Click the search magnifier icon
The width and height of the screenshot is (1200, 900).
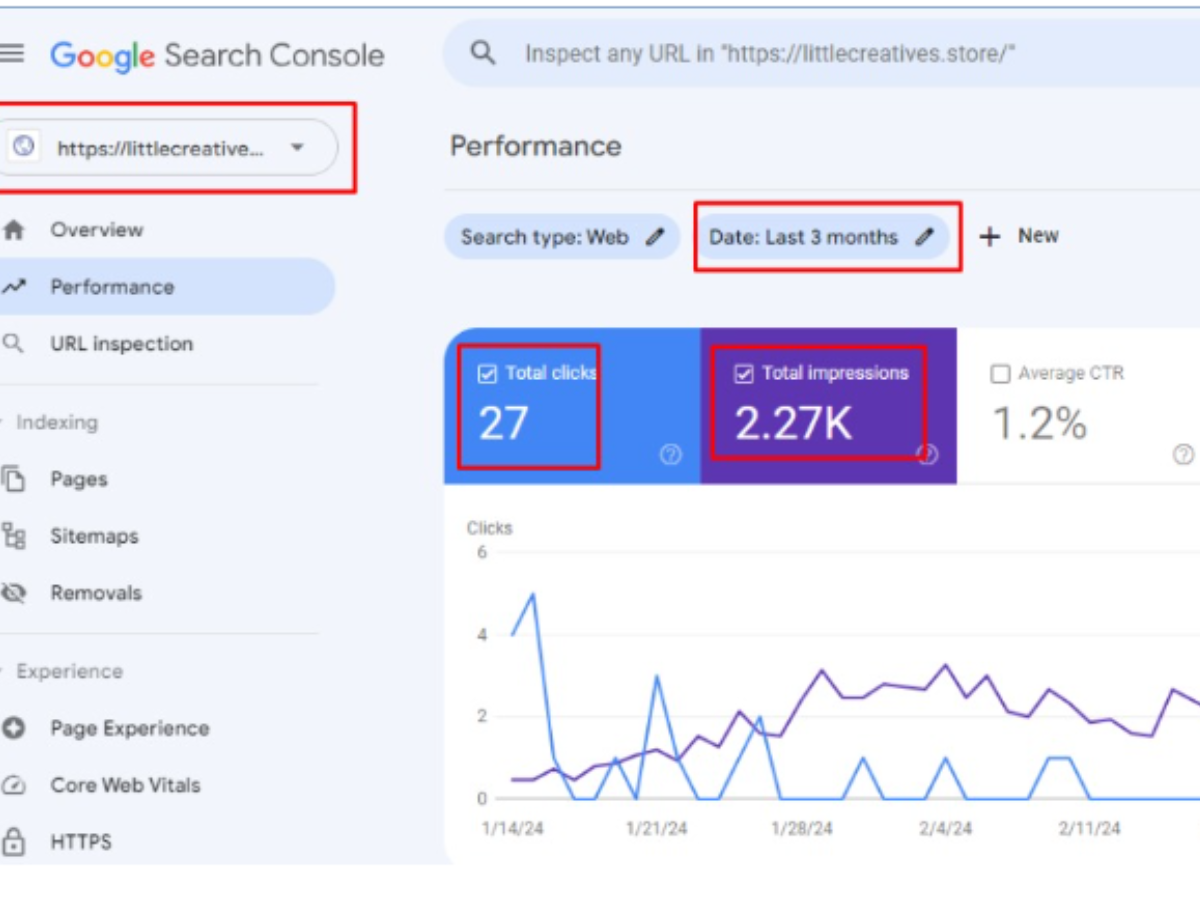point(483,53)
